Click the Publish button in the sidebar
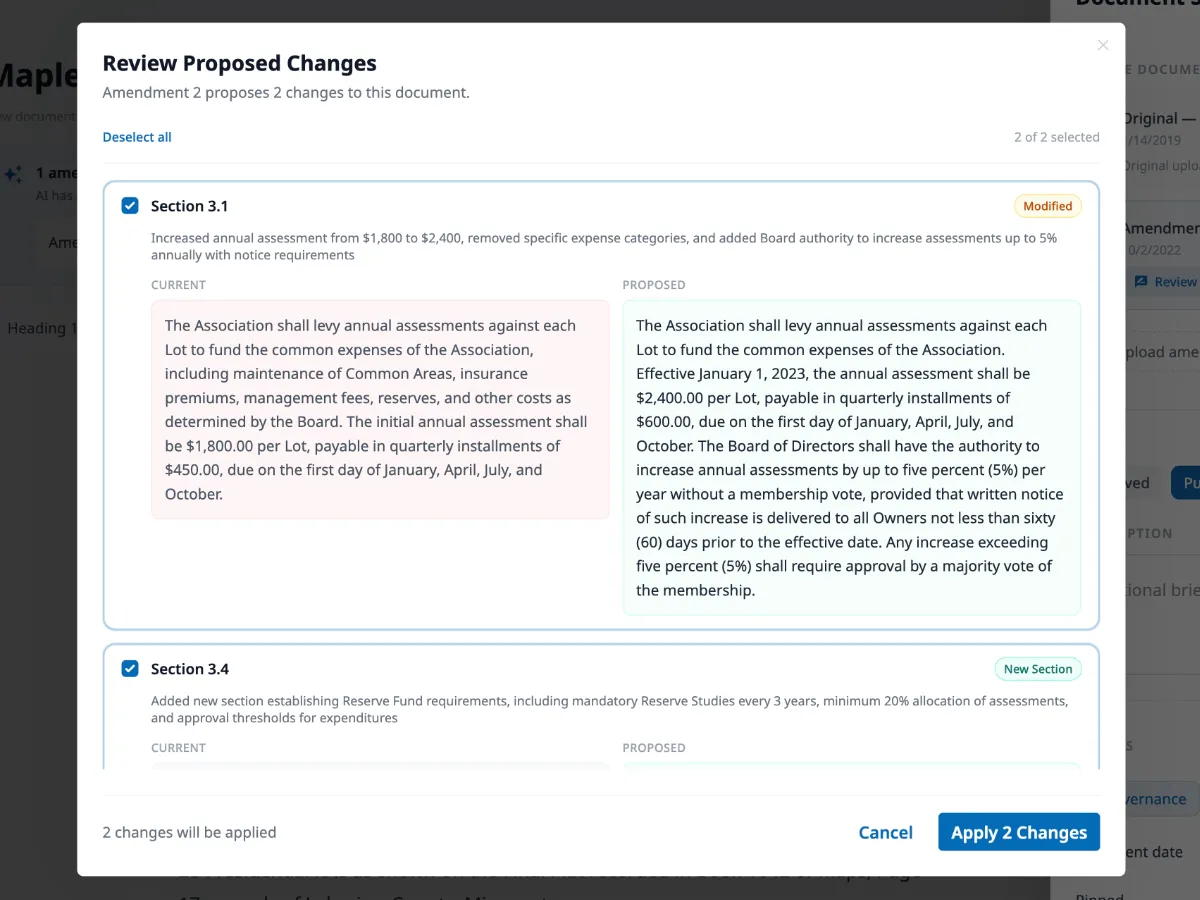Viewport: 1200px width, 900px height. (x=1190, y=482)
